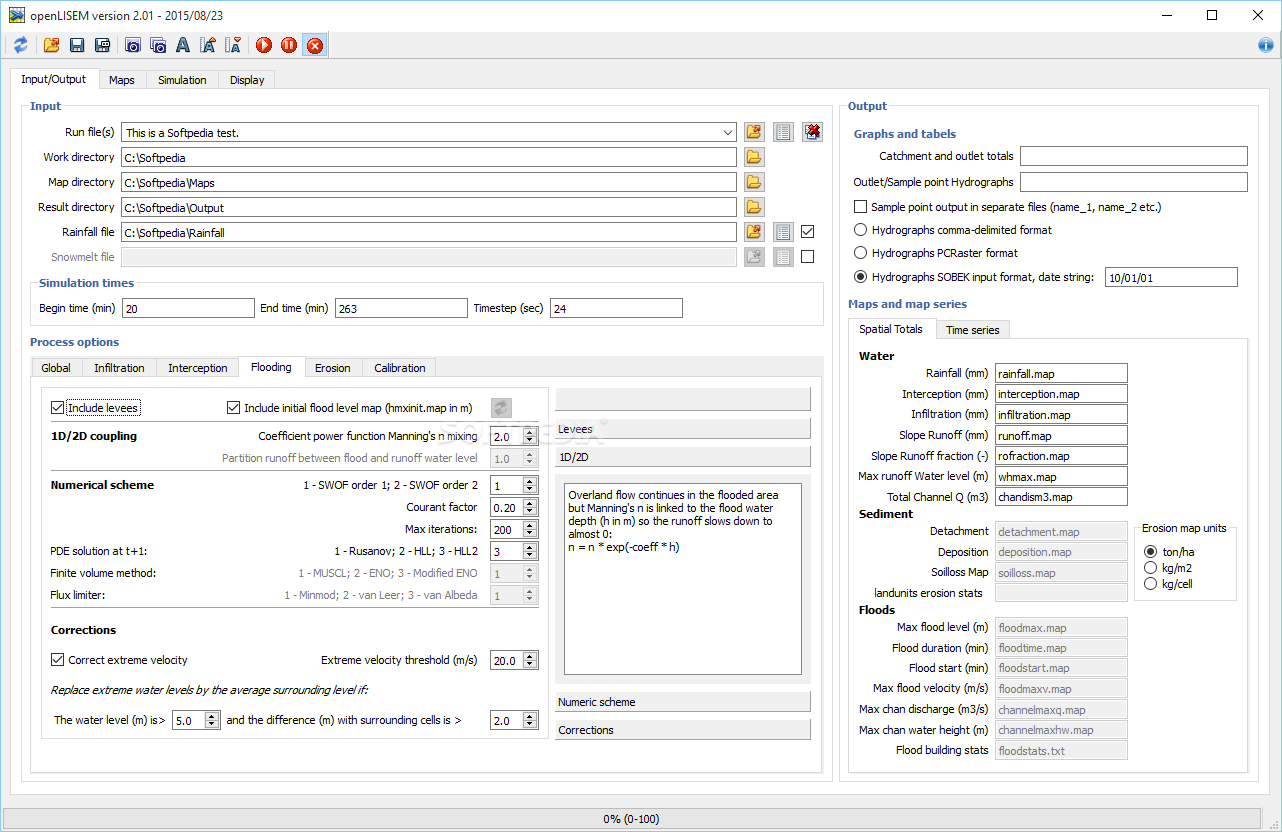Decrease font size with the A down-arrow icon
The width and height of the screenshot is (1282, 832).
point(233,45)
